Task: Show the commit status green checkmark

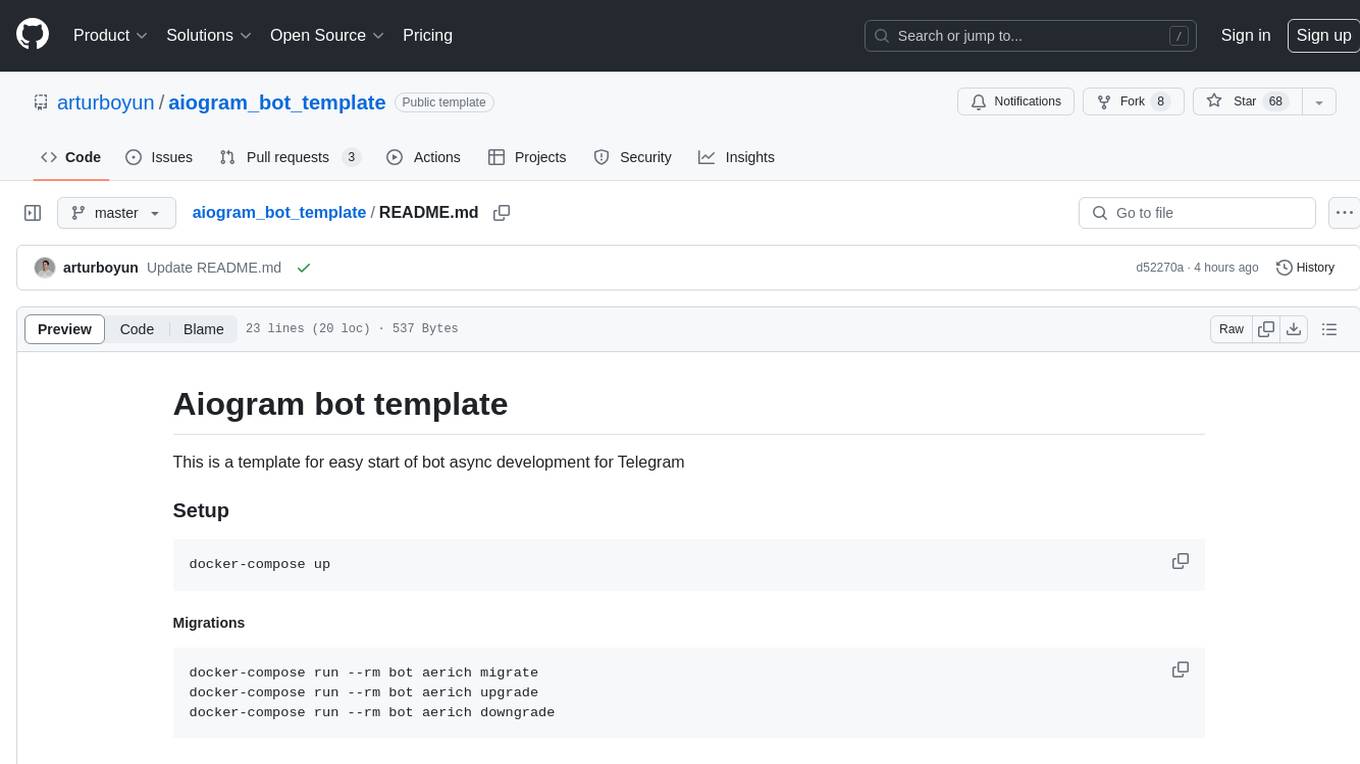Action: point(304,268)
